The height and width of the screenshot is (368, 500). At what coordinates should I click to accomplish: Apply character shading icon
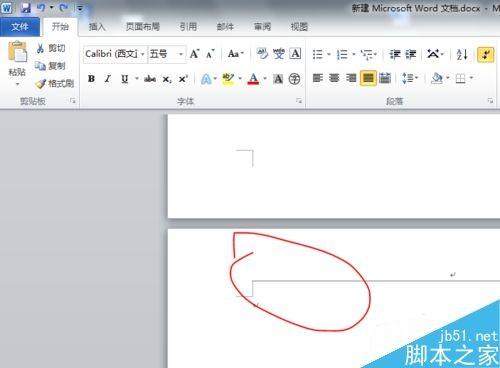pos(278,79)
